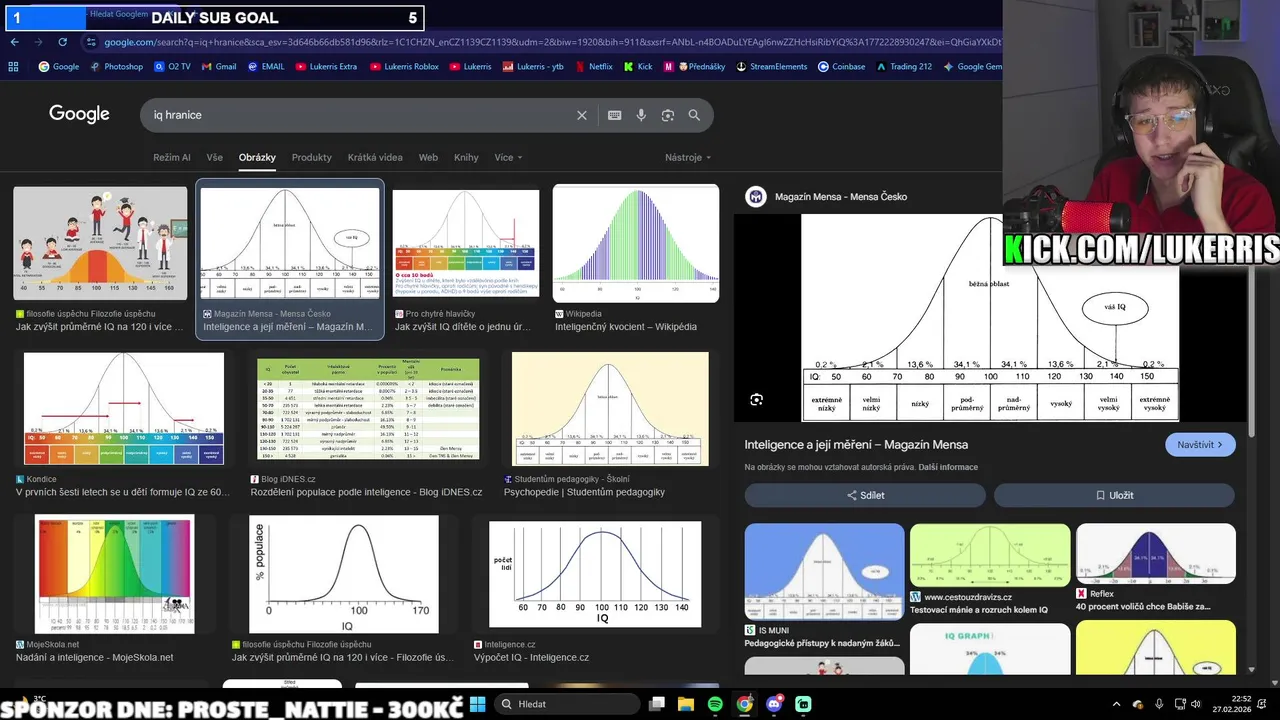This screenshot has height=720, width=1280.
Task: Reload the page using the refresh icon
Action: point(62,42)
